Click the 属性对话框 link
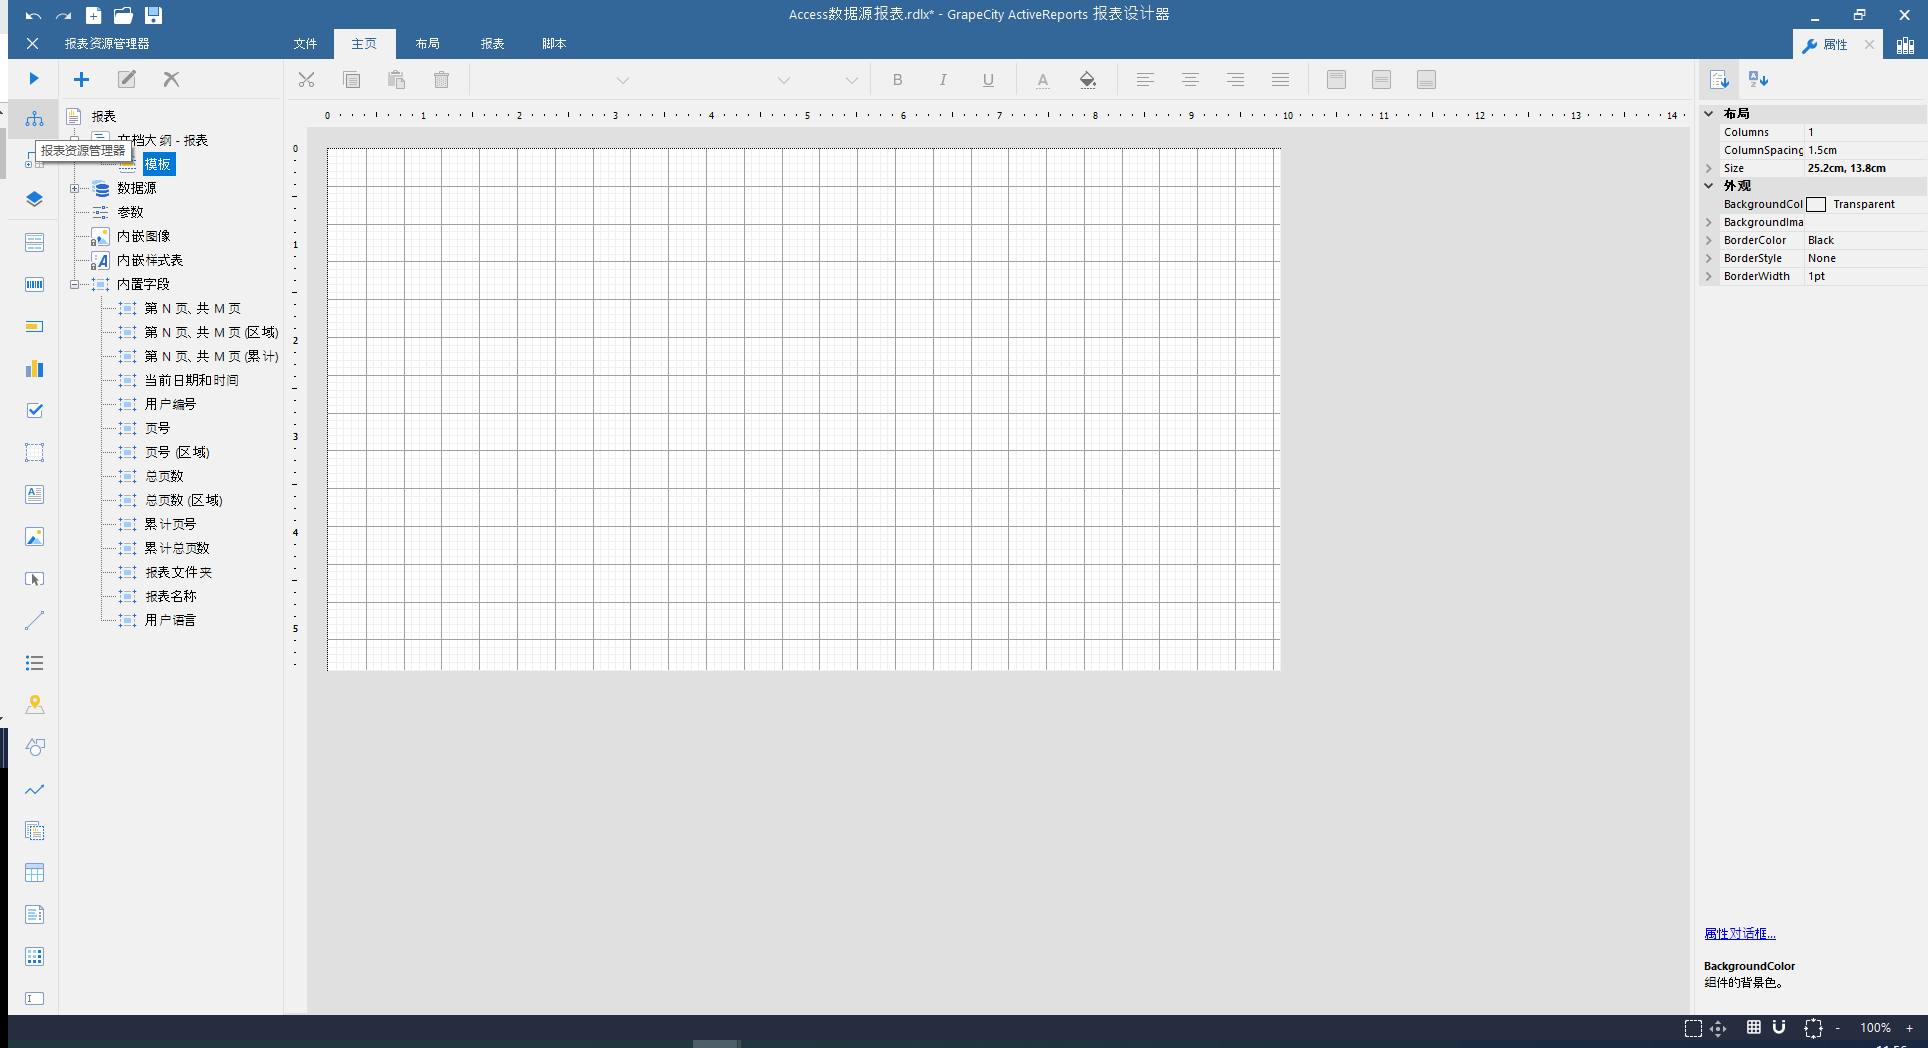 point(1740,933)
